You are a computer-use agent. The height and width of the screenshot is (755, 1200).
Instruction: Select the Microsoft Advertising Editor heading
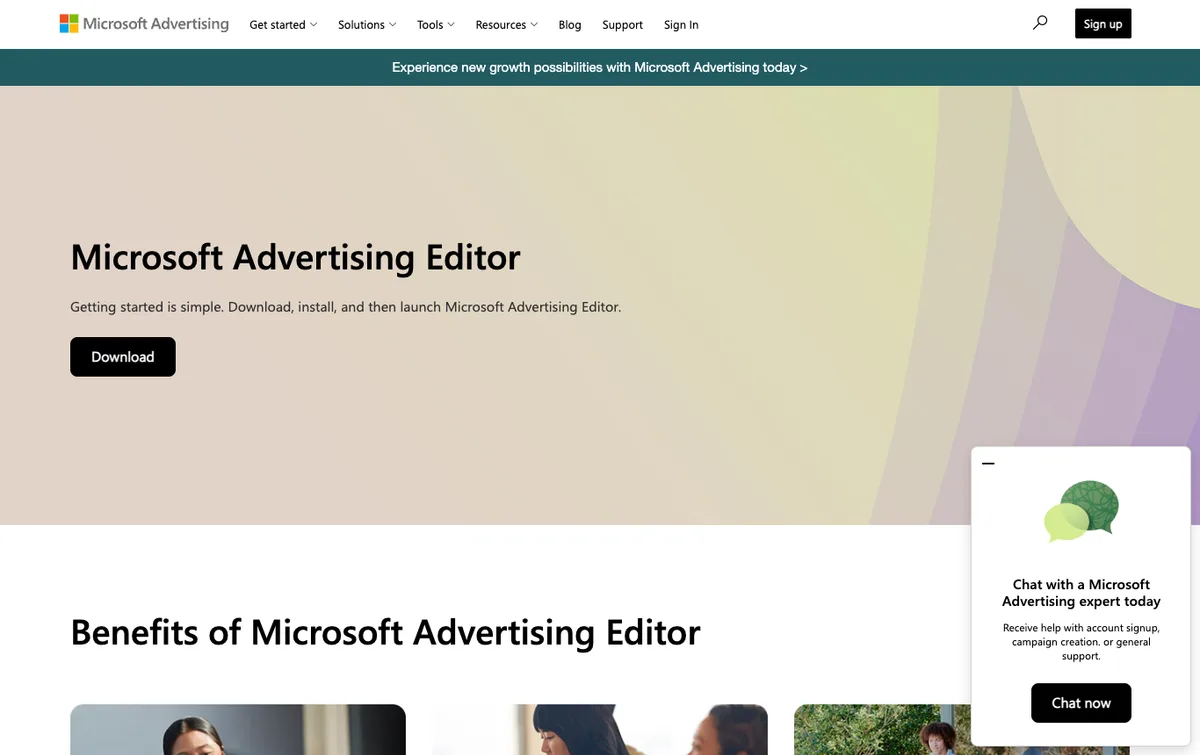click(295, 257)
